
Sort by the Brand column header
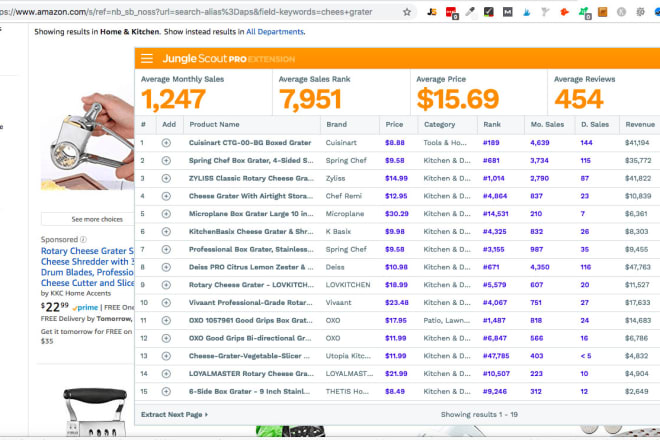click(336, 124)
